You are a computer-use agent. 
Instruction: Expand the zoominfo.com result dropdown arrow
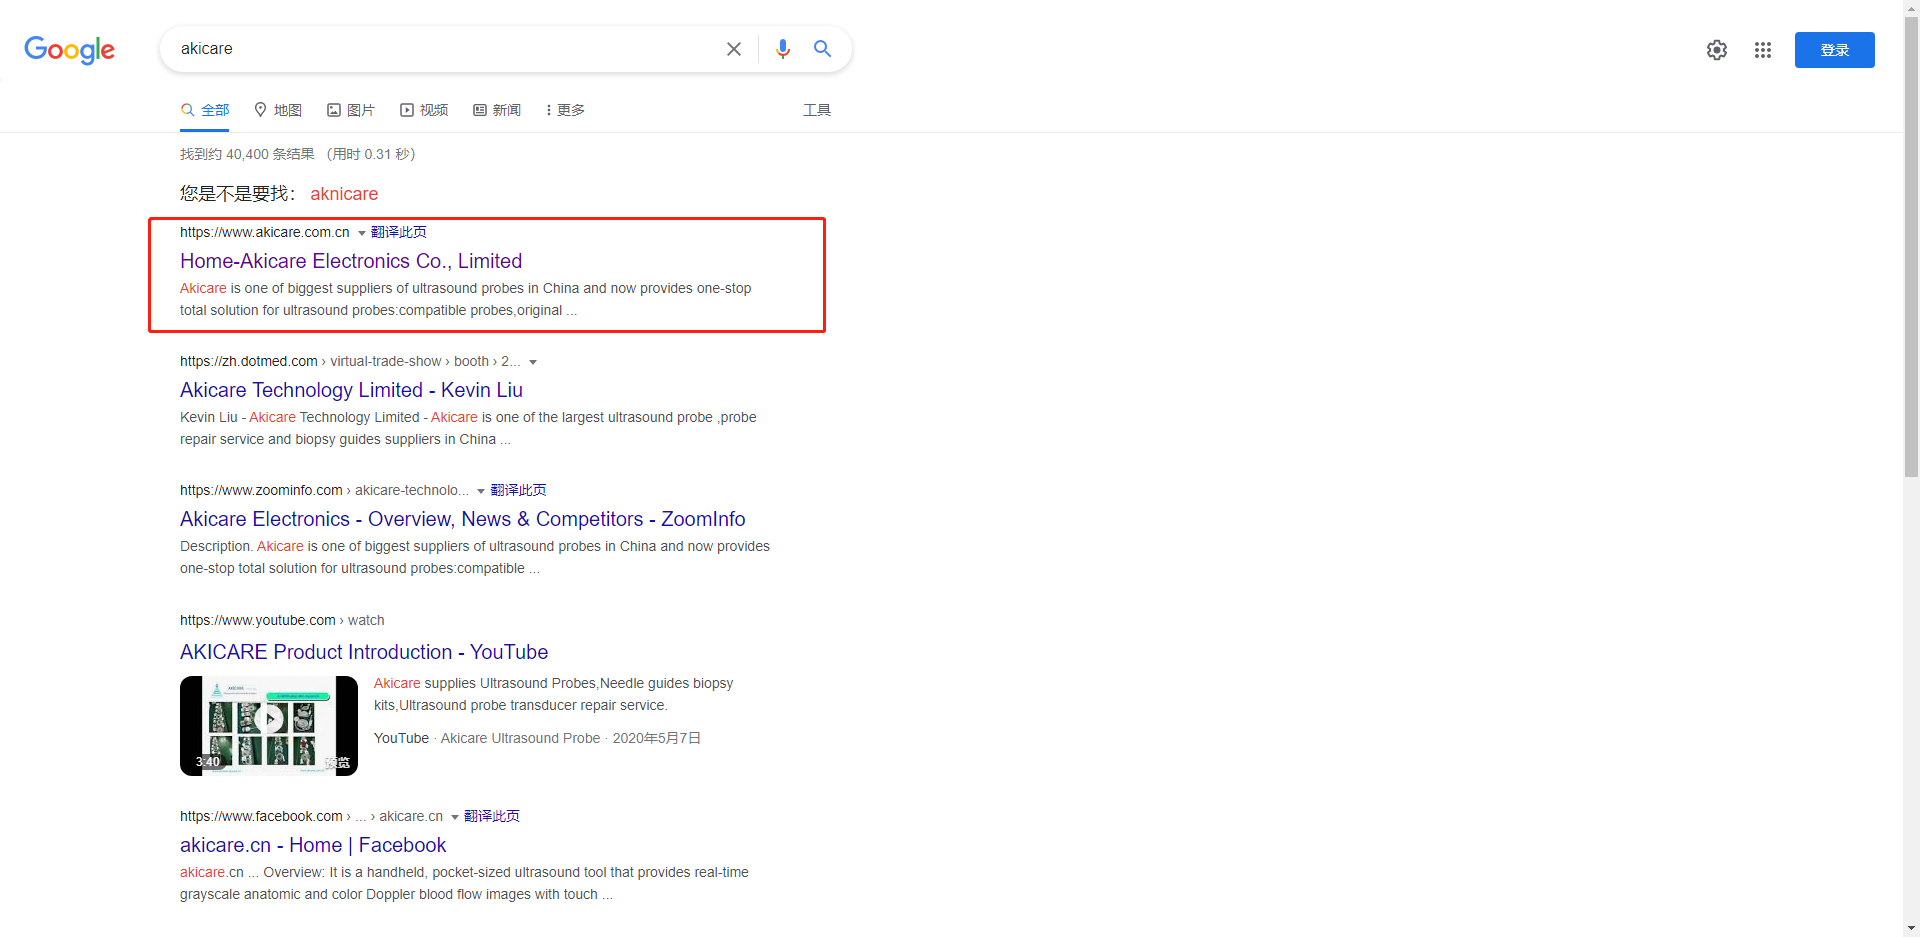pyautogui.click(x=481, y=491)
